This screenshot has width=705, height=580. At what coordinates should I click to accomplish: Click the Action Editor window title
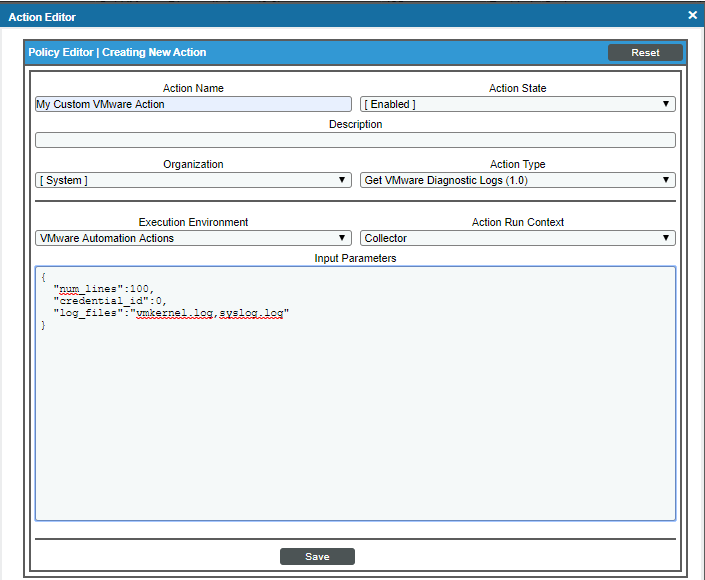point(42,17)
